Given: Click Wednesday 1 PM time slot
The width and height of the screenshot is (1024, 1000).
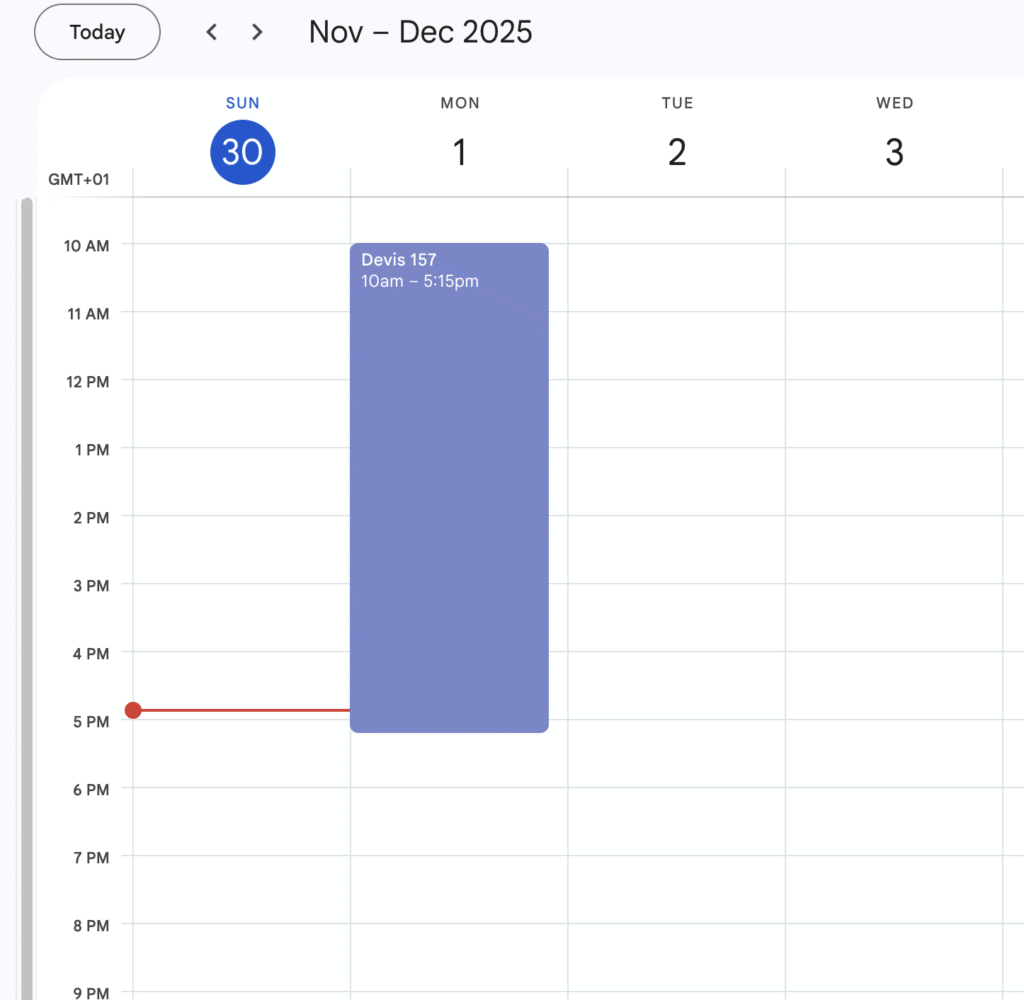Looking at the screenshot, I should pos(894,481).
